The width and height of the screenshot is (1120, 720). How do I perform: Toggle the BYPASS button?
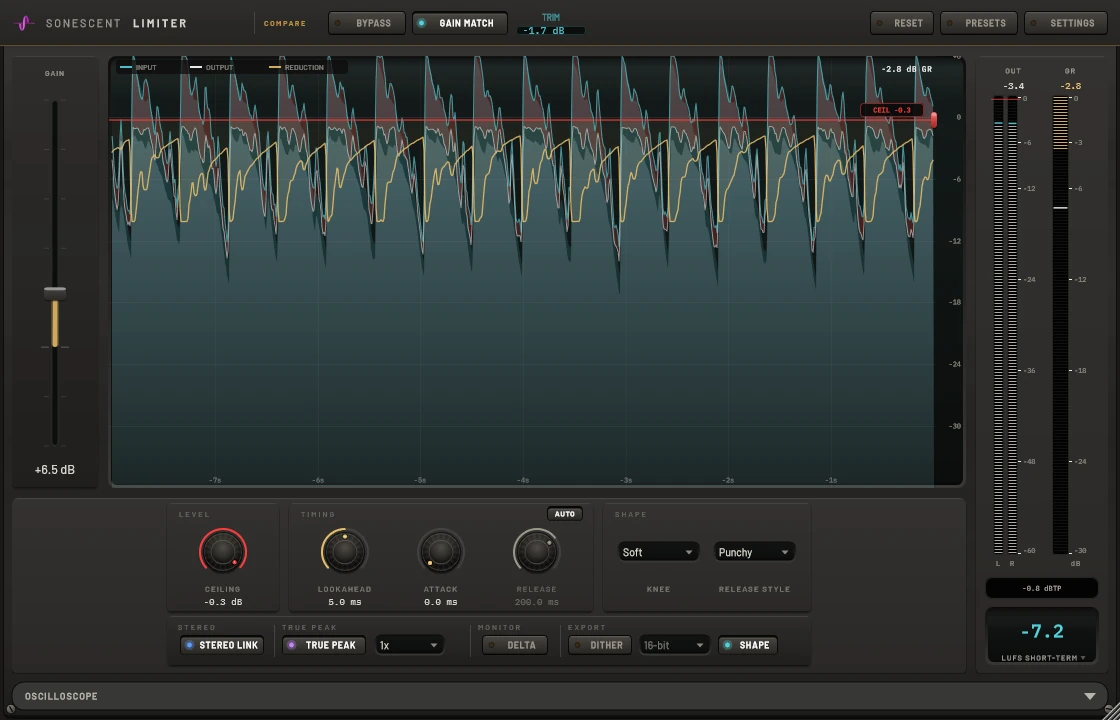click(x=366, y=23)
